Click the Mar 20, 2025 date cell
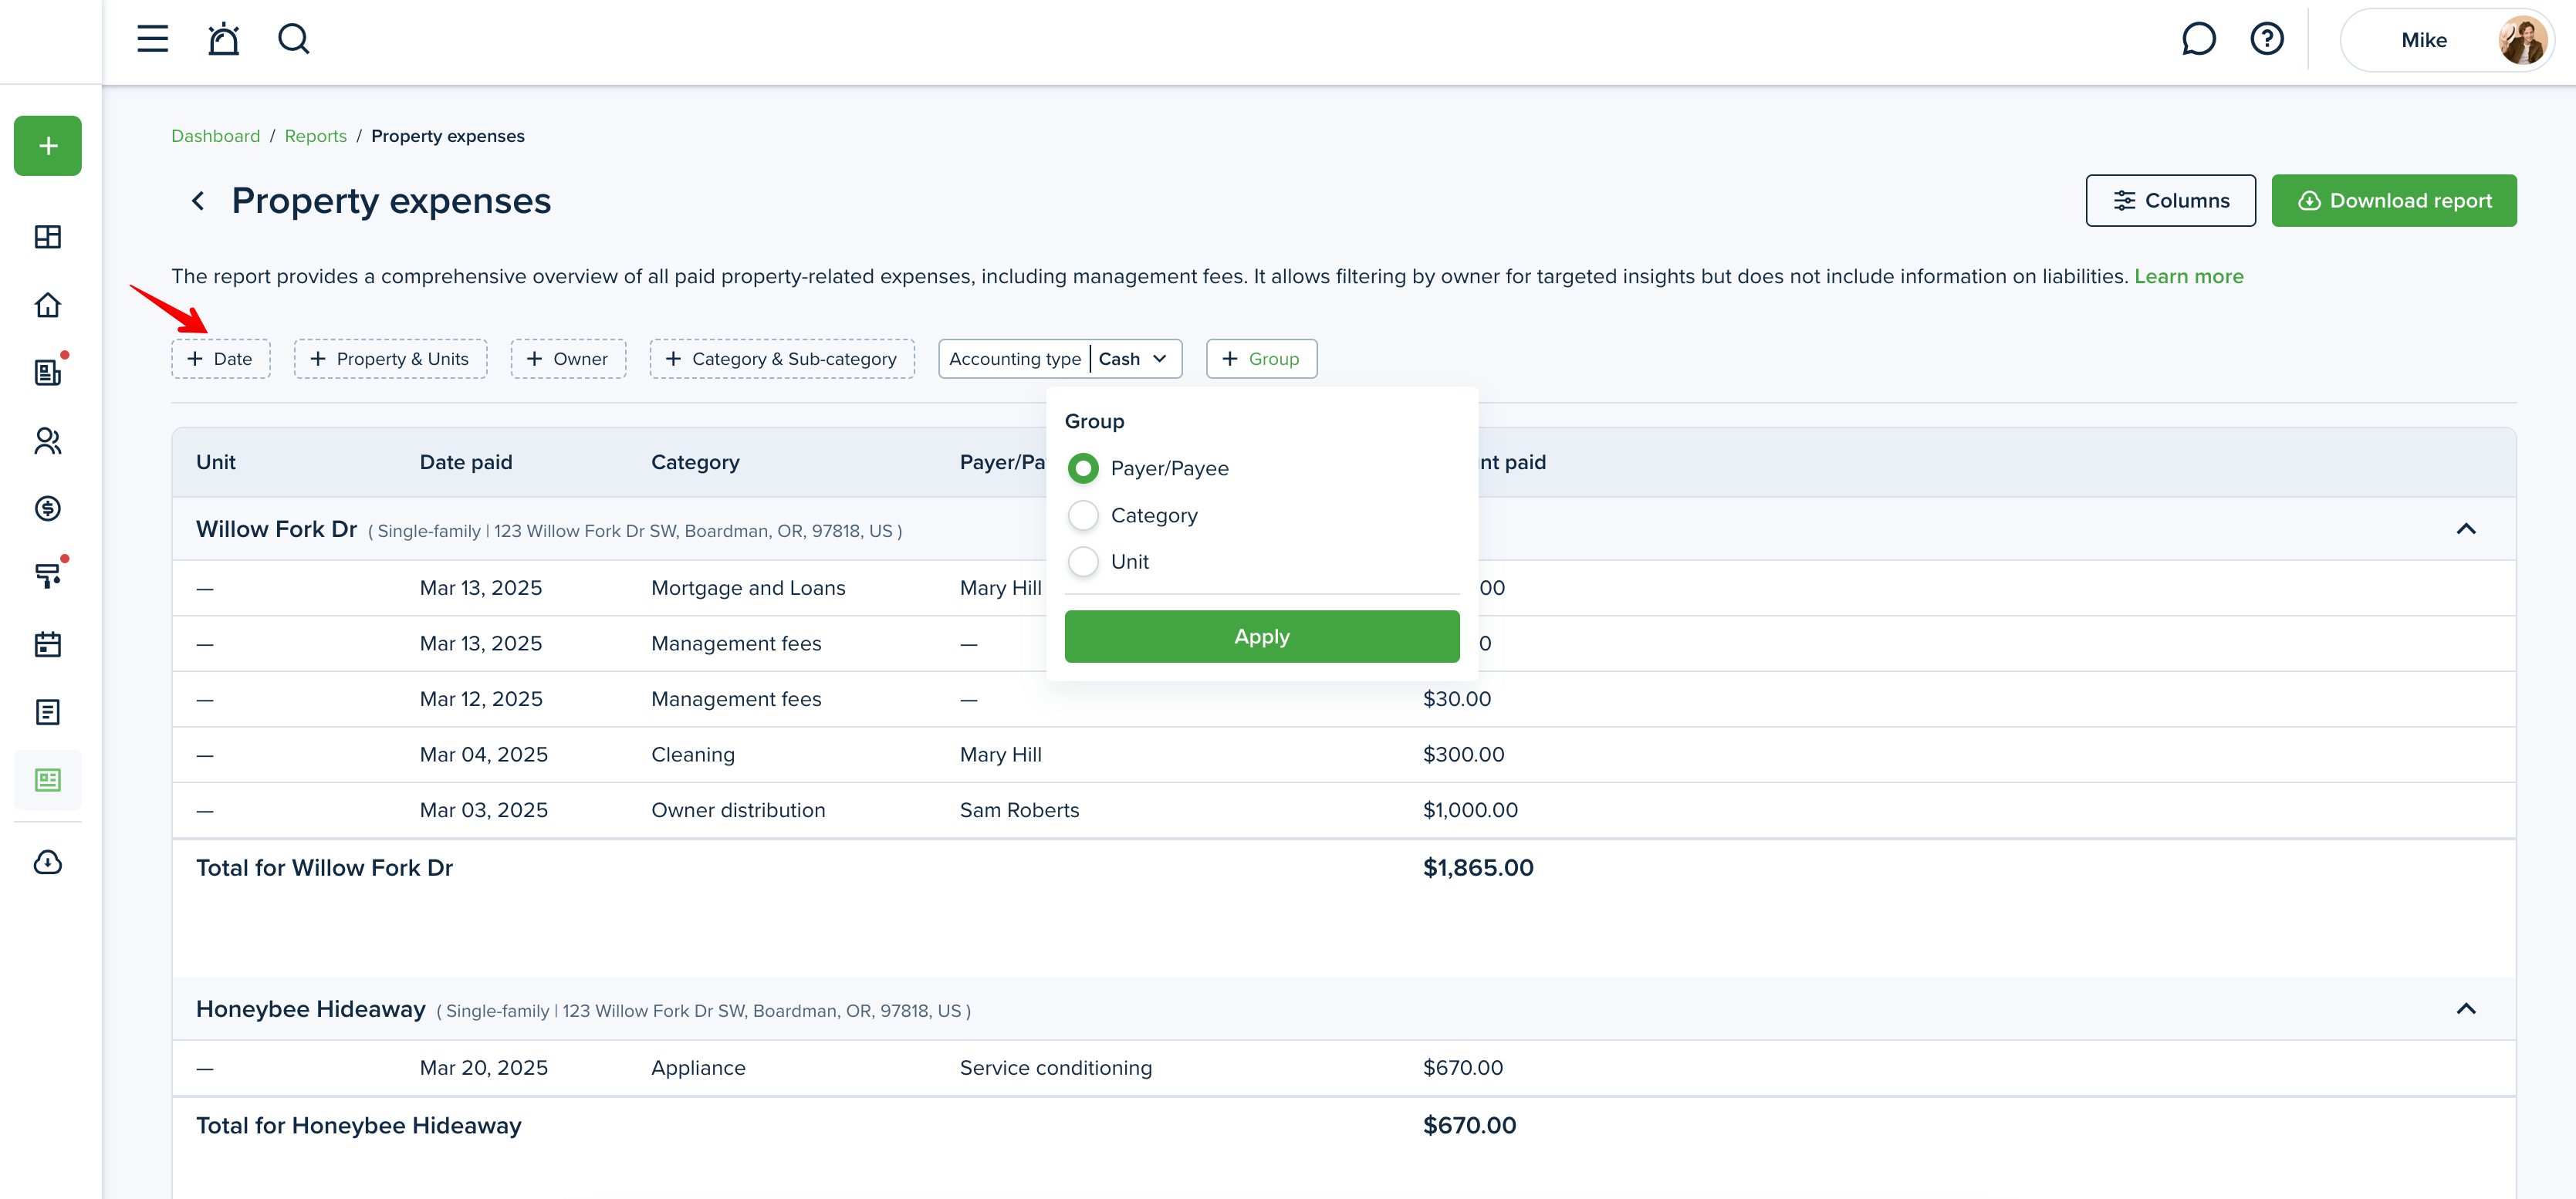This screenshot has width=2576, height=1199. tap(484, 1068)
